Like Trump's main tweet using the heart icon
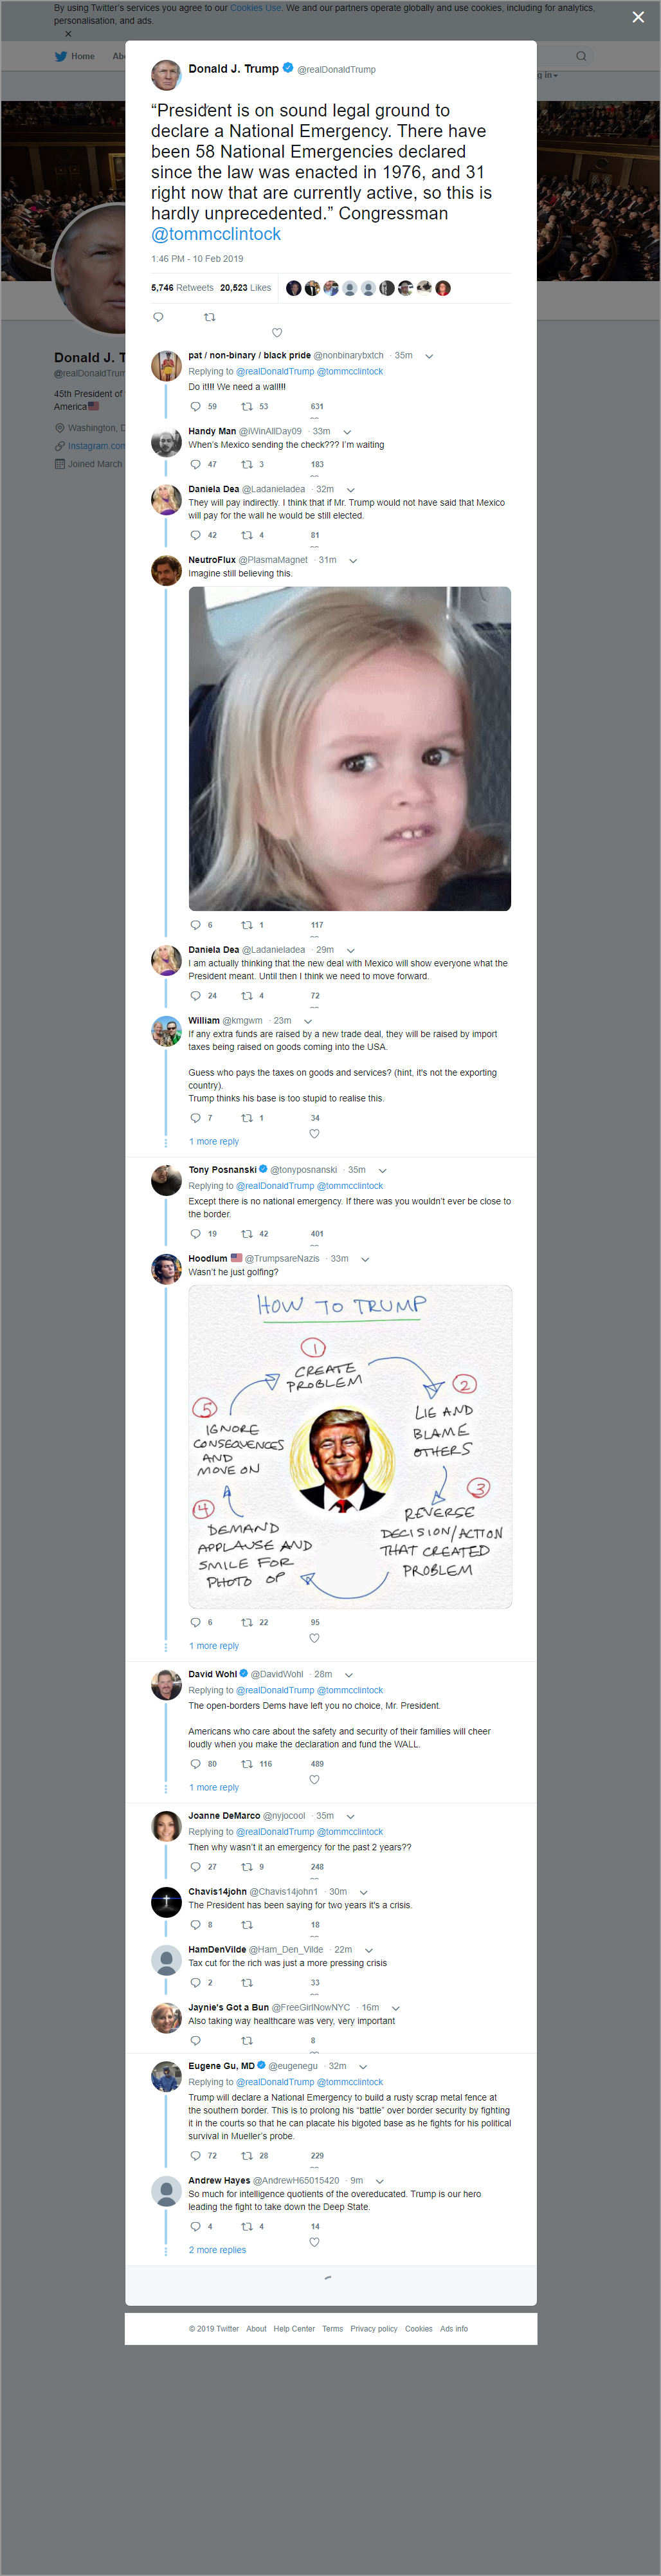This screenshot has height=2576, width=661. pos(277,333)
